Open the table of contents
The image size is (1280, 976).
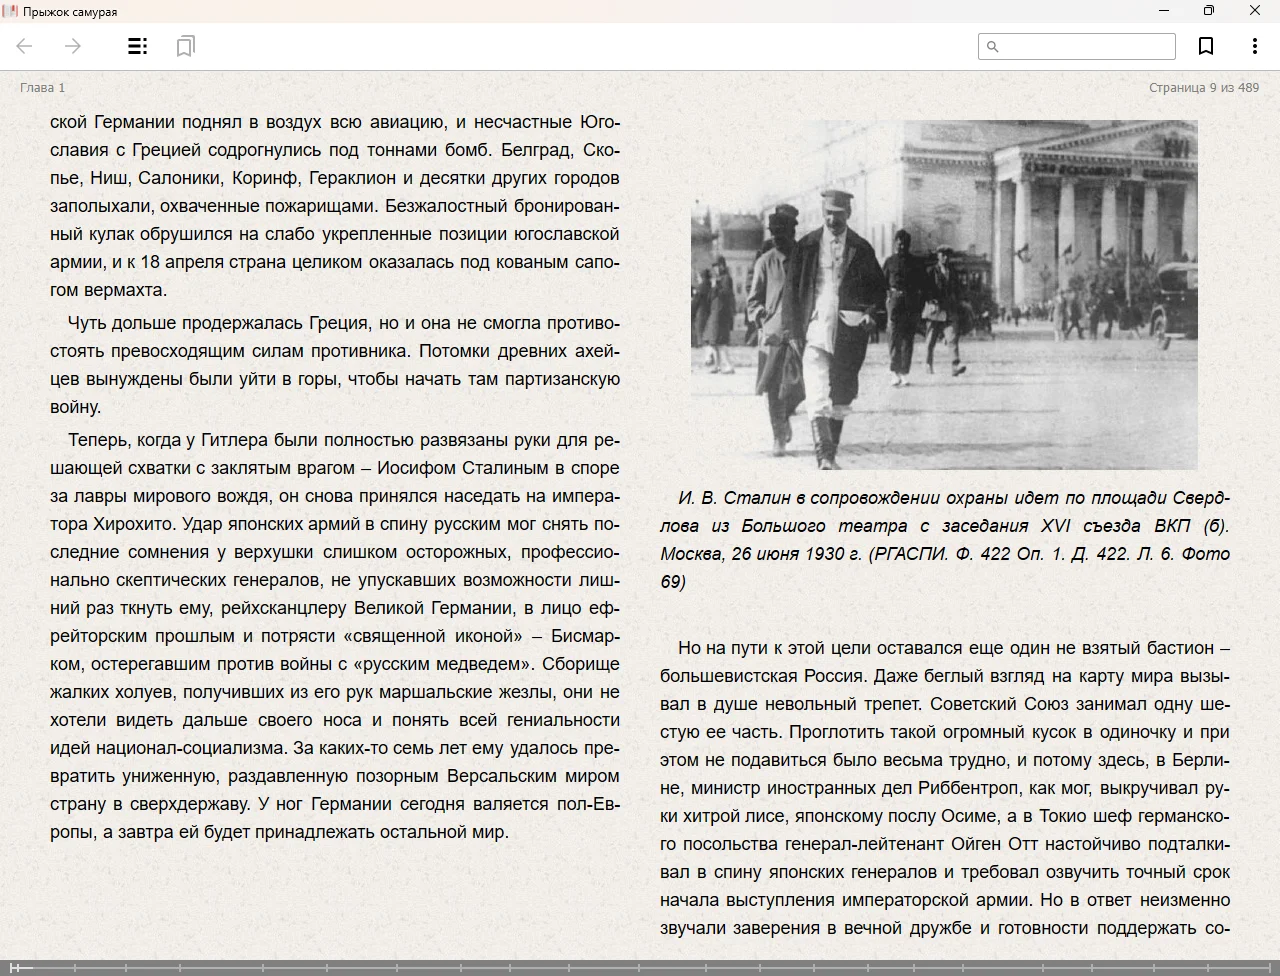tap(138, 46)
